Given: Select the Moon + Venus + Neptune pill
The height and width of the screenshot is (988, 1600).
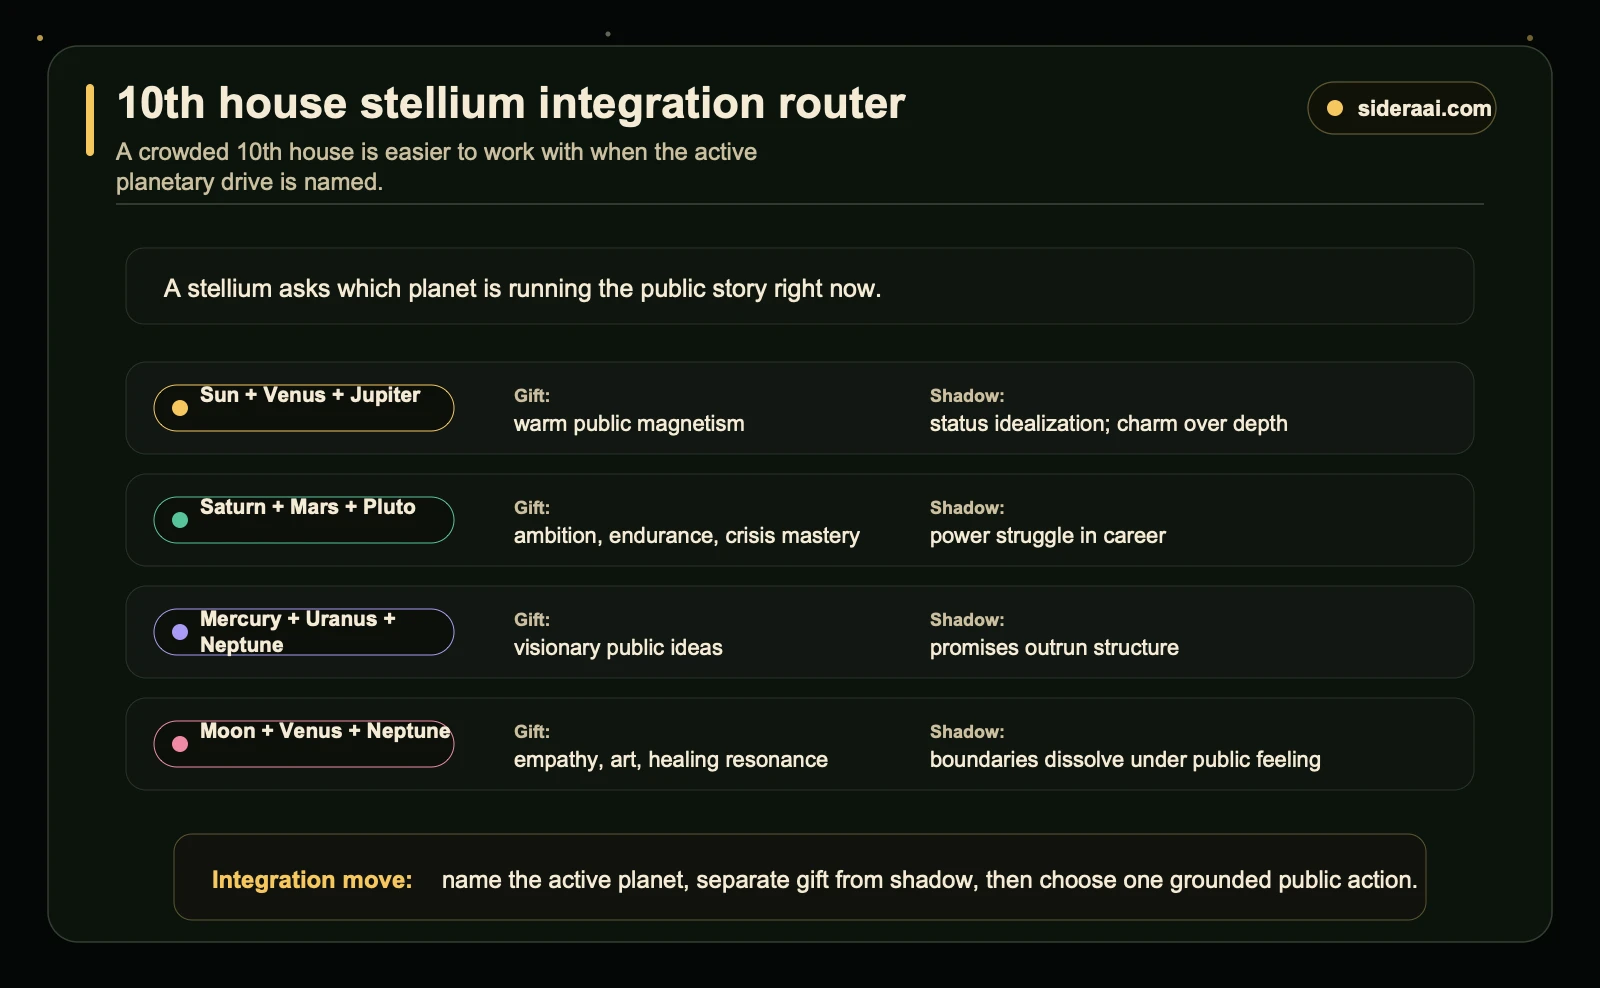Looking at the screenshot, I should (x=304, y=744).
